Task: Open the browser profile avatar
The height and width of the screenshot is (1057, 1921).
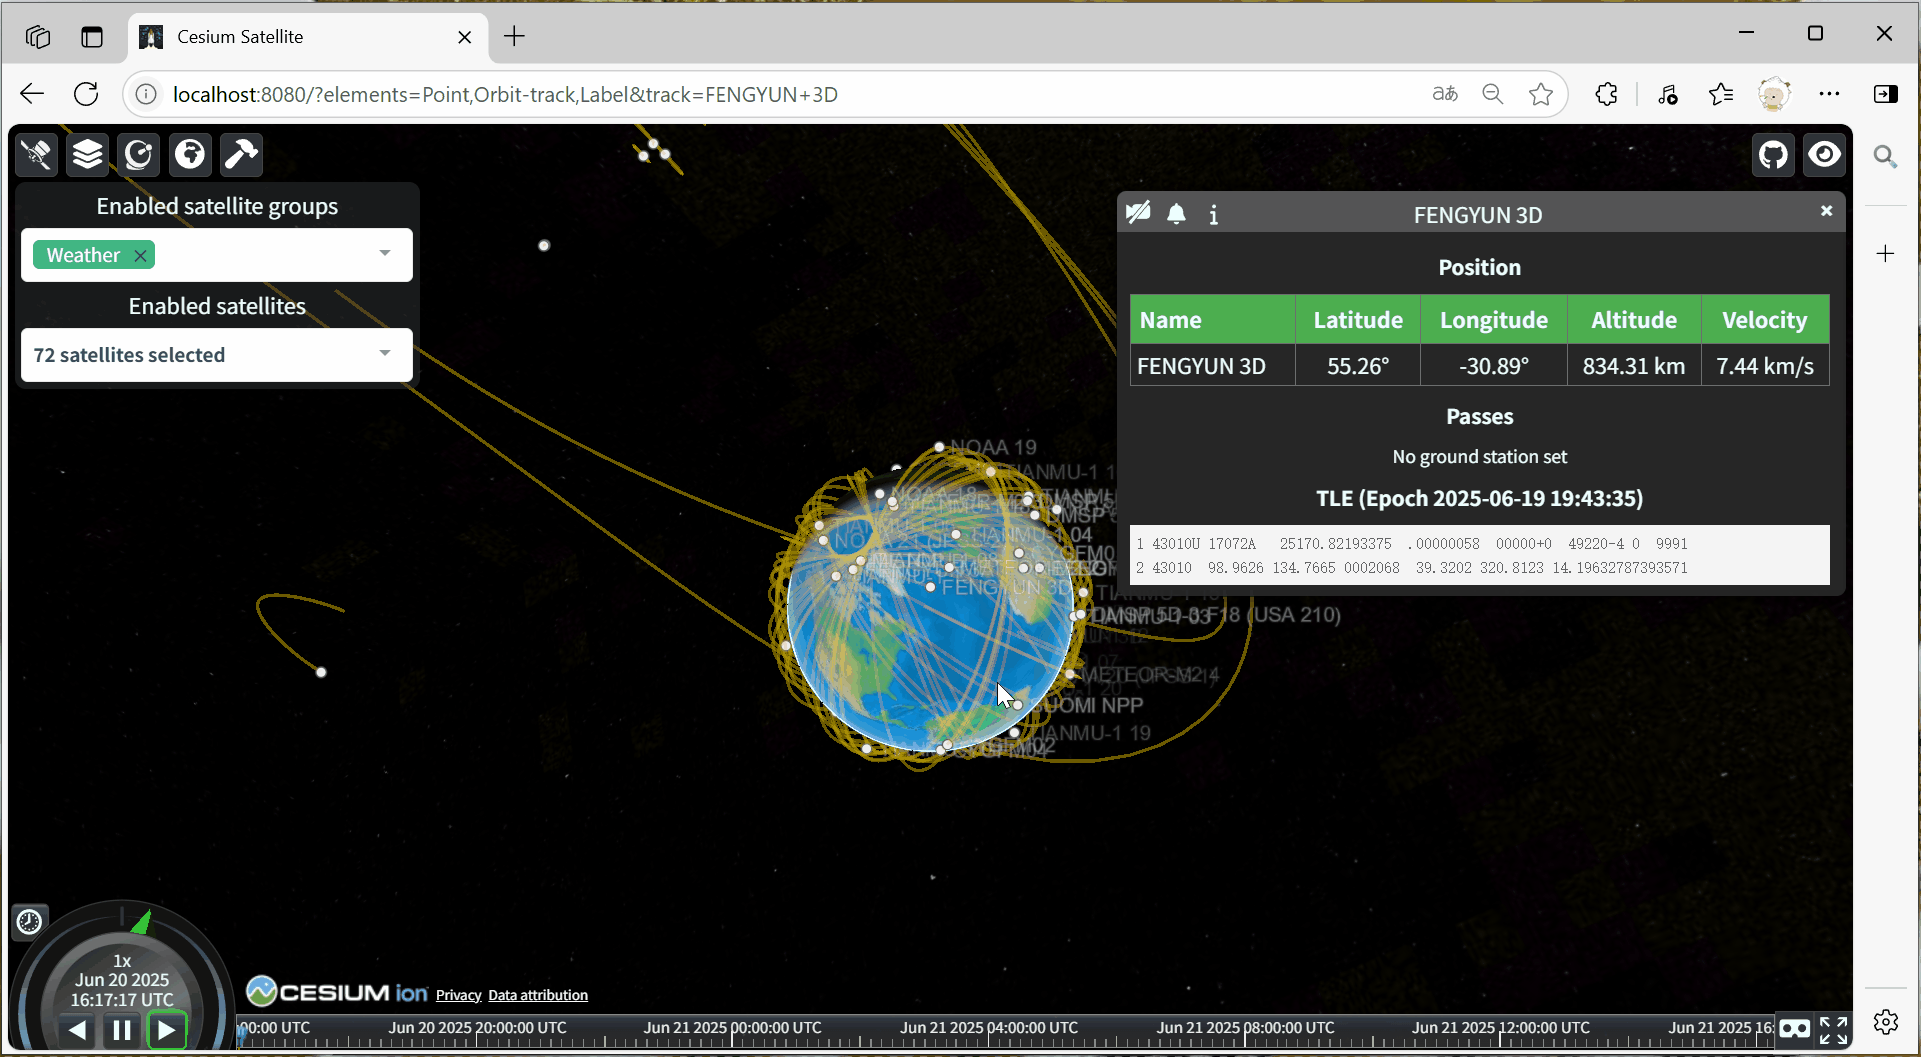Action: [x=1774, y=94]
